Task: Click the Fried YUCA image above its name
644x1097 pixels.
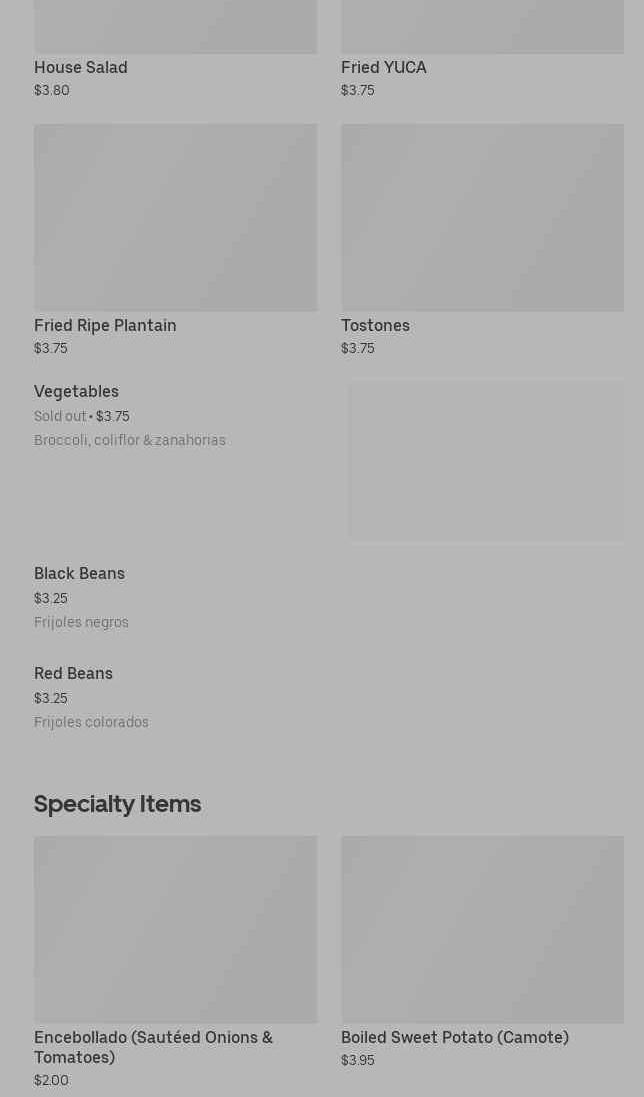Action: (482, 26)
